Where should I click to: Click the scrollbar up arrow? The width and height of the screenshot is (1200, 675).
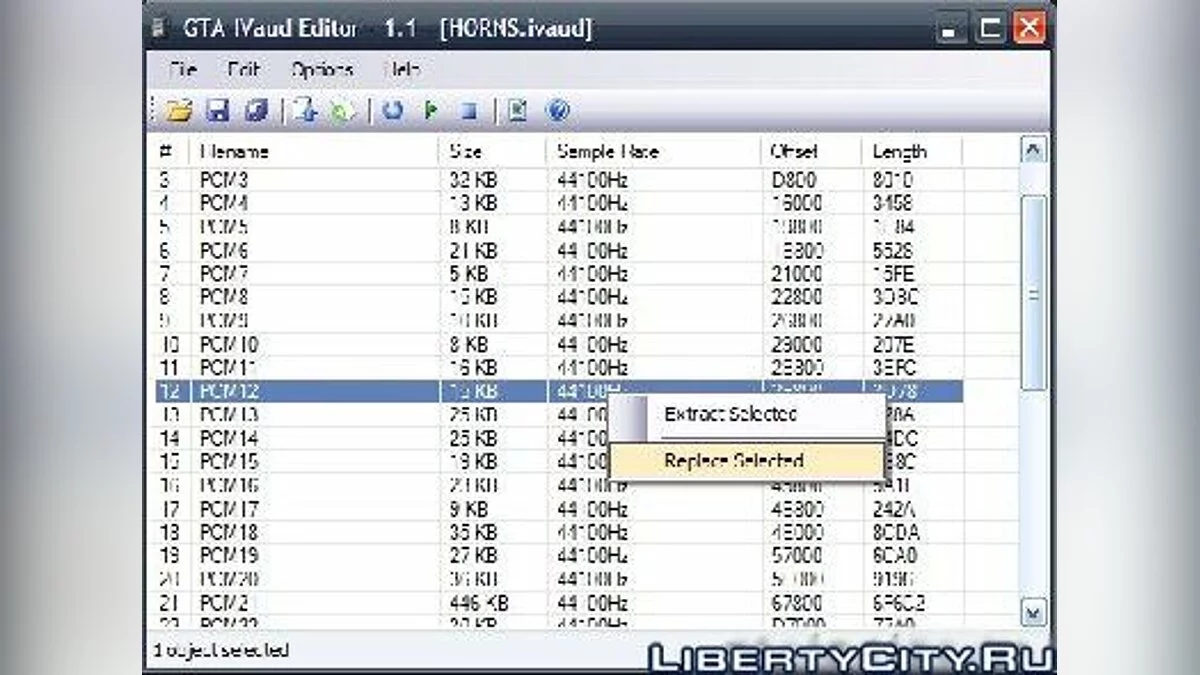(x=1034, y=151)
